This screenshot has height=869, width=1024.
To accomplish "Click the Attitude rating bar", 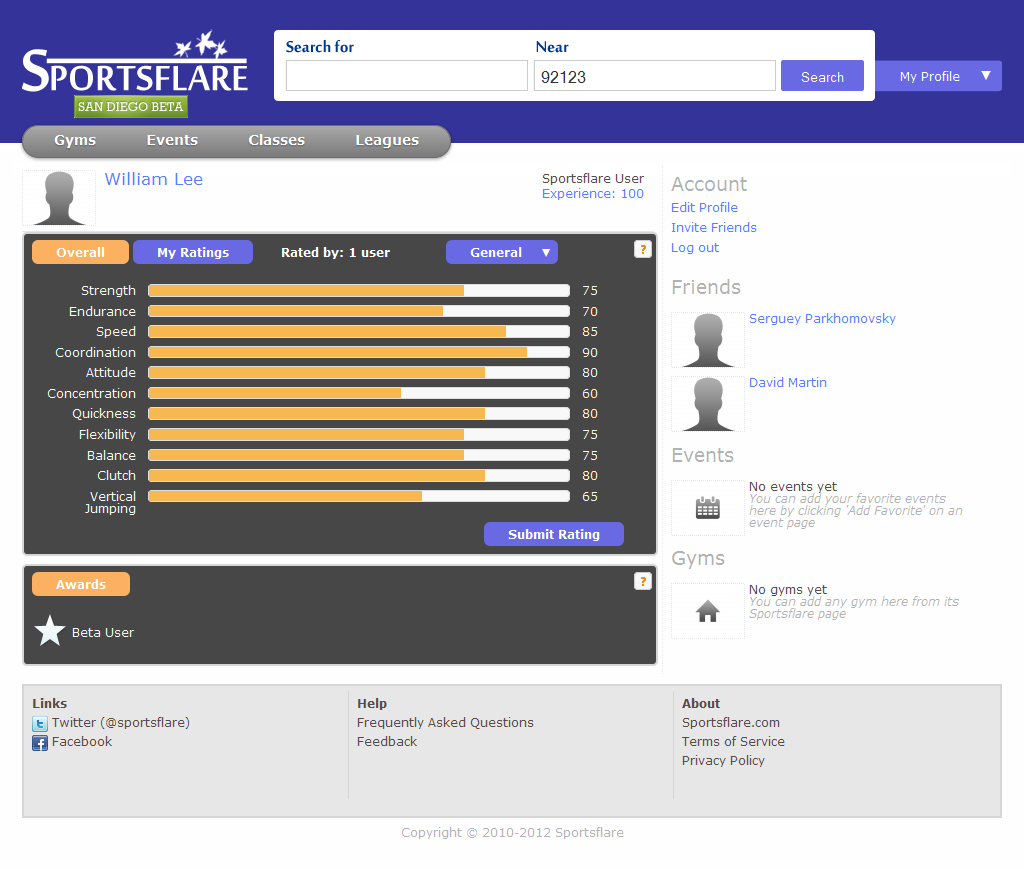I will [x=359, y=373].
